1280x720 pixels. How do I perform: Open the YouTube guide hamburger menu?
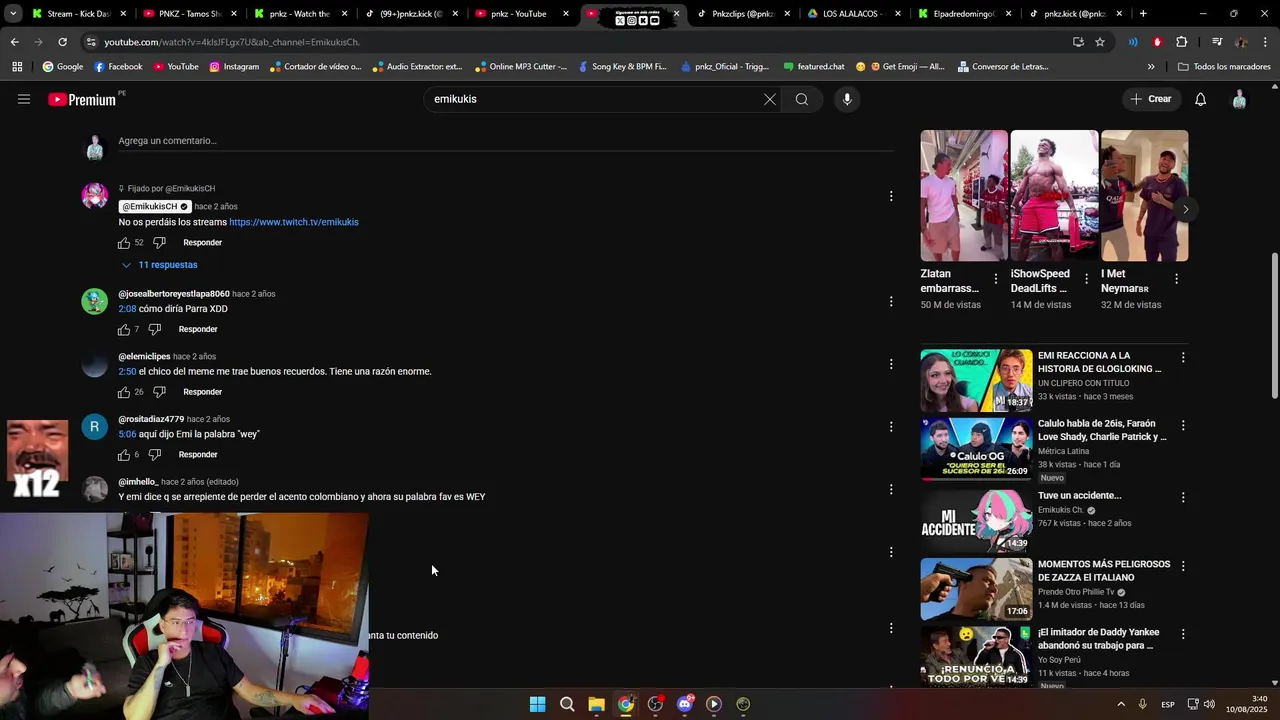24,99
